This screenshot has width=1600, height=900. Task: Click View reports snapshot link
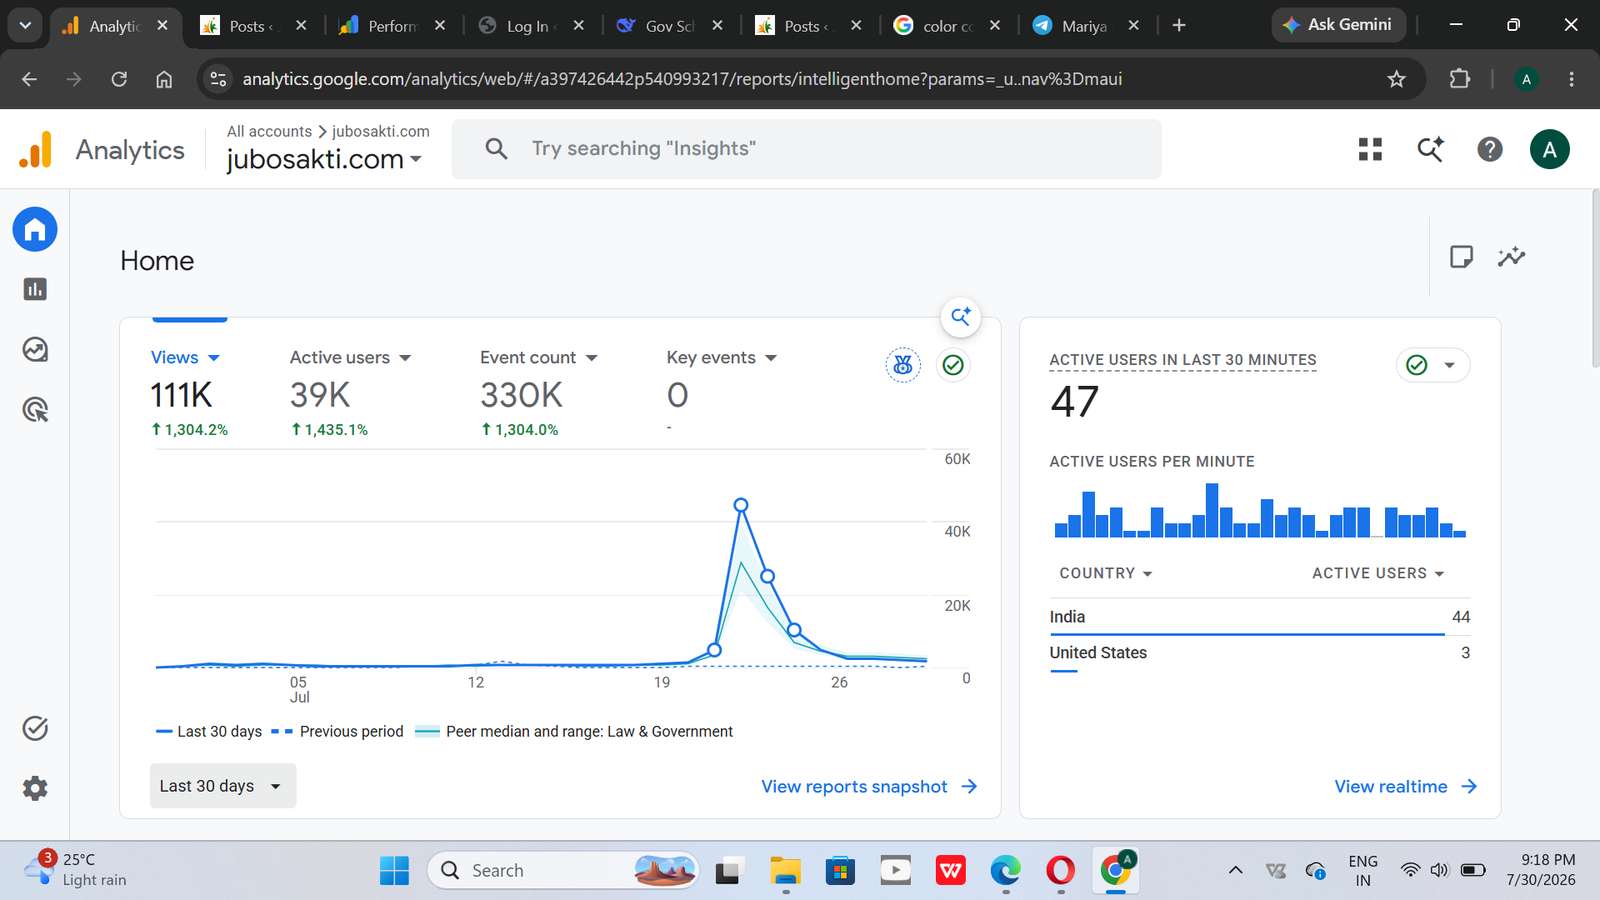[x=869, y=787]
